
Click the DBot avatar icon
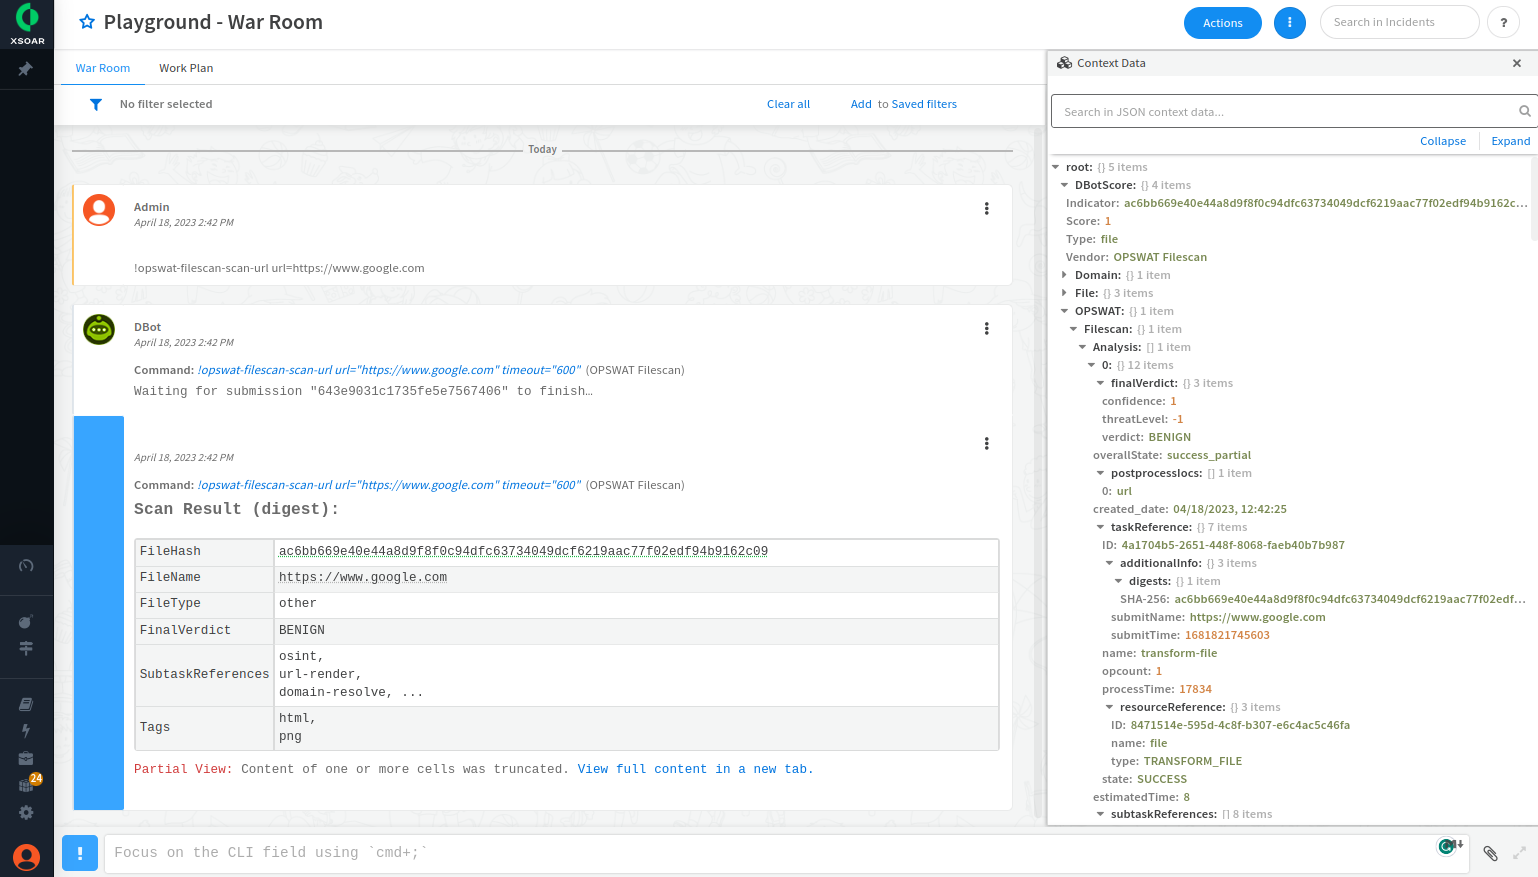point(99,329)
